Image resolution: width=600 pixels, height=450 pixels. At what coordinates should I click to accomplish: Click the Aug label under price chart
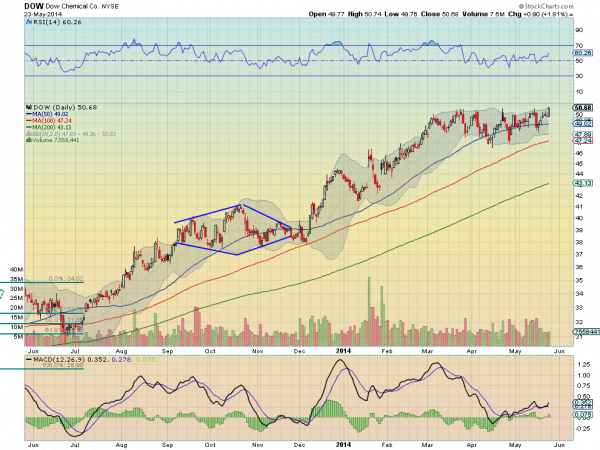(x=121, y=351)
